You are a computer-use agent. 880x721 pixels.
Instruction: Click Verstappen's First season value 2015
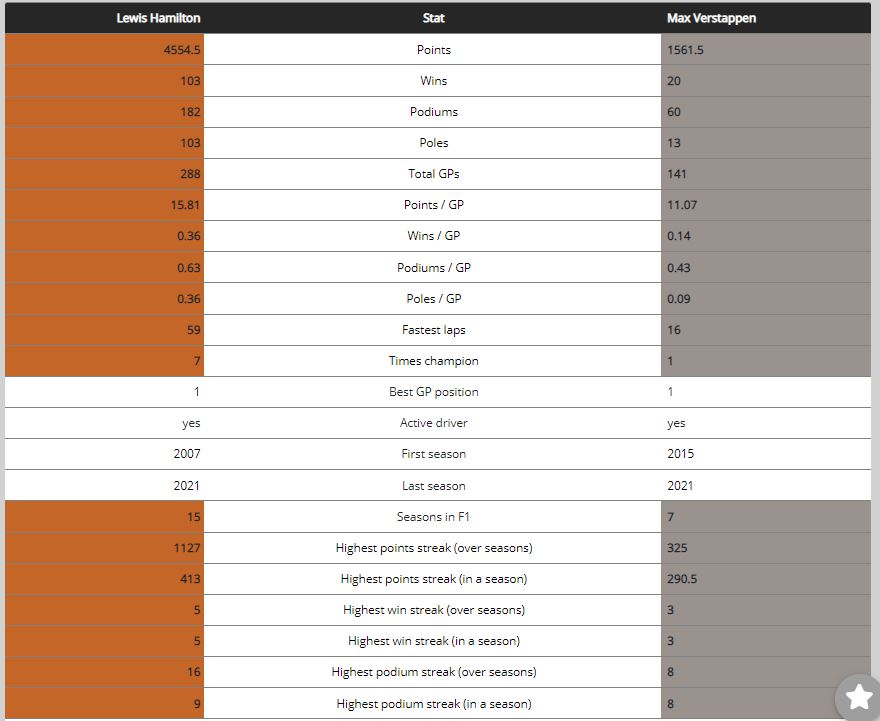click(x=680, y=453)
